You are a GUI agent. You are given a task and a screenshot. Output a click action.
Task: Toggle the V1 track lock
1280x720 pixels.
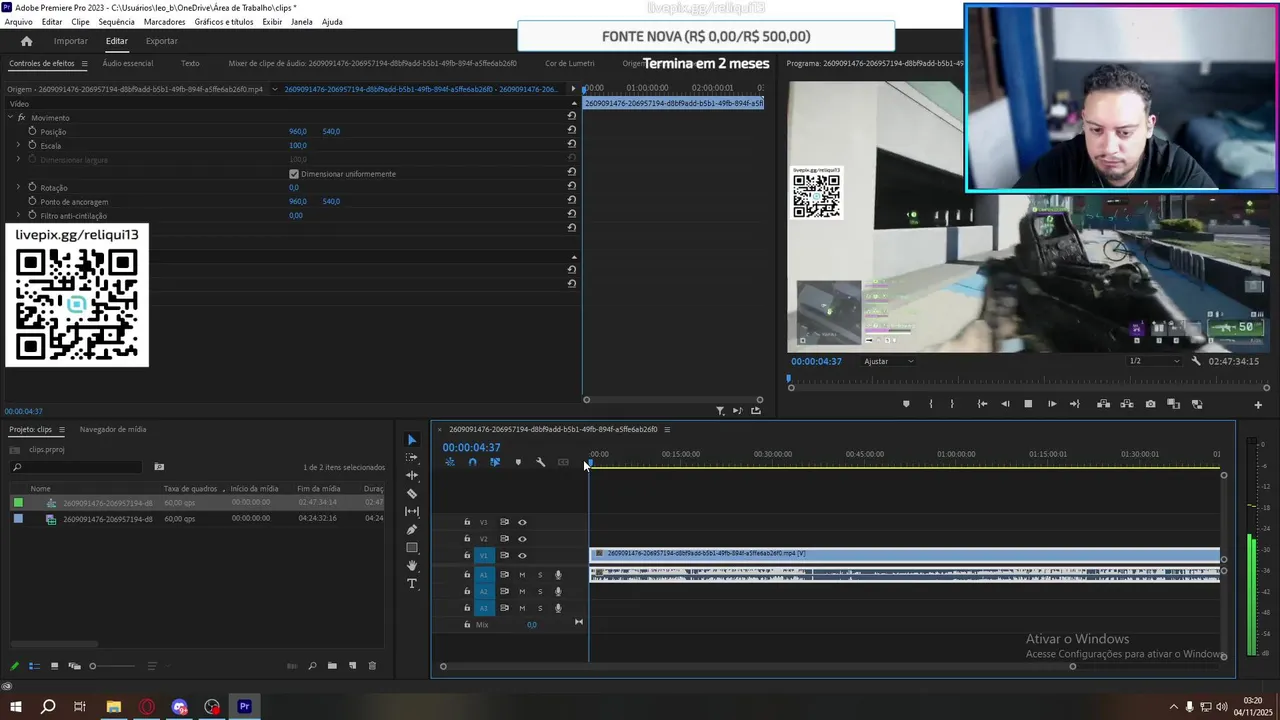[467, 555]
